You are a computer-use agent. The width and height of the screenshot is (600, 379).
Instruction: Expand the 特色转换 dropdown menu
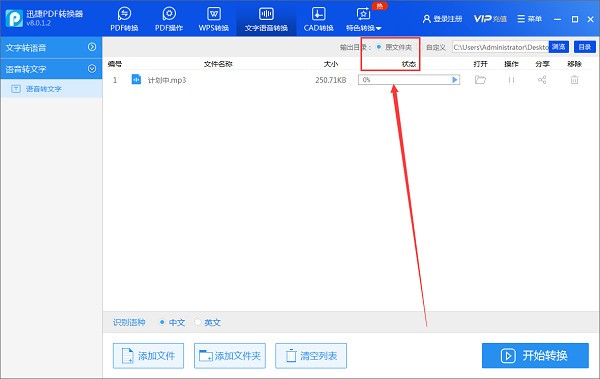[x=364, y=19]
